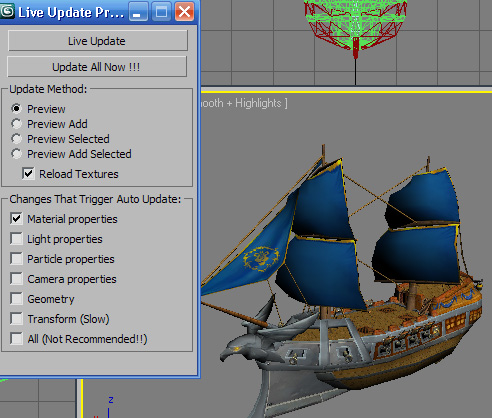Viewport: 492px width, 418px height.
Task: Minimize the Live Update window
Action: (138, 12)
